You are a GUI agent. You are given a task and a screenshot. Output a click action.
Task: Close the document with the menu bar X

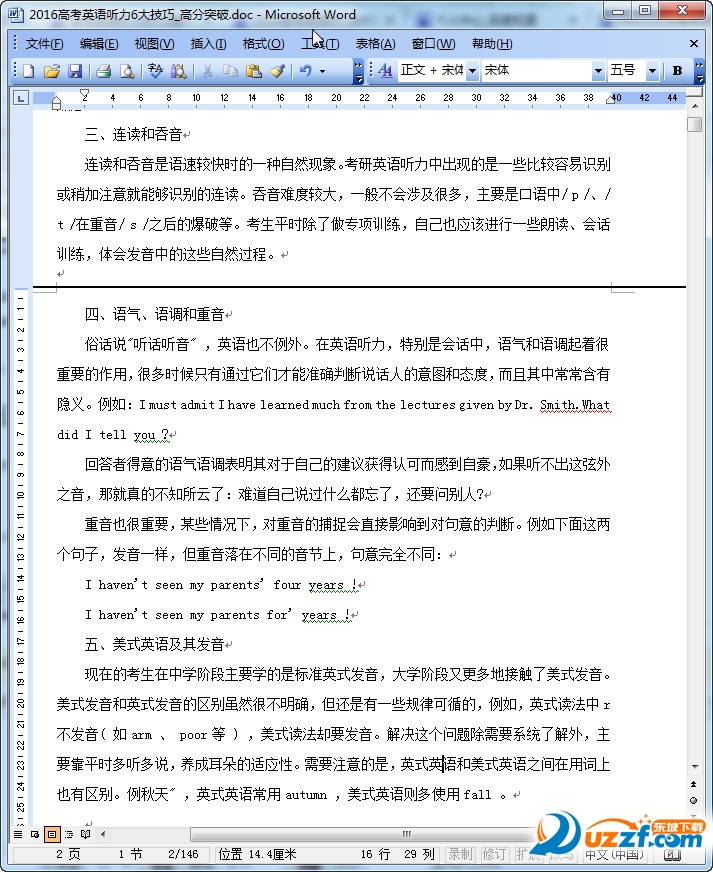coord(694,43)
